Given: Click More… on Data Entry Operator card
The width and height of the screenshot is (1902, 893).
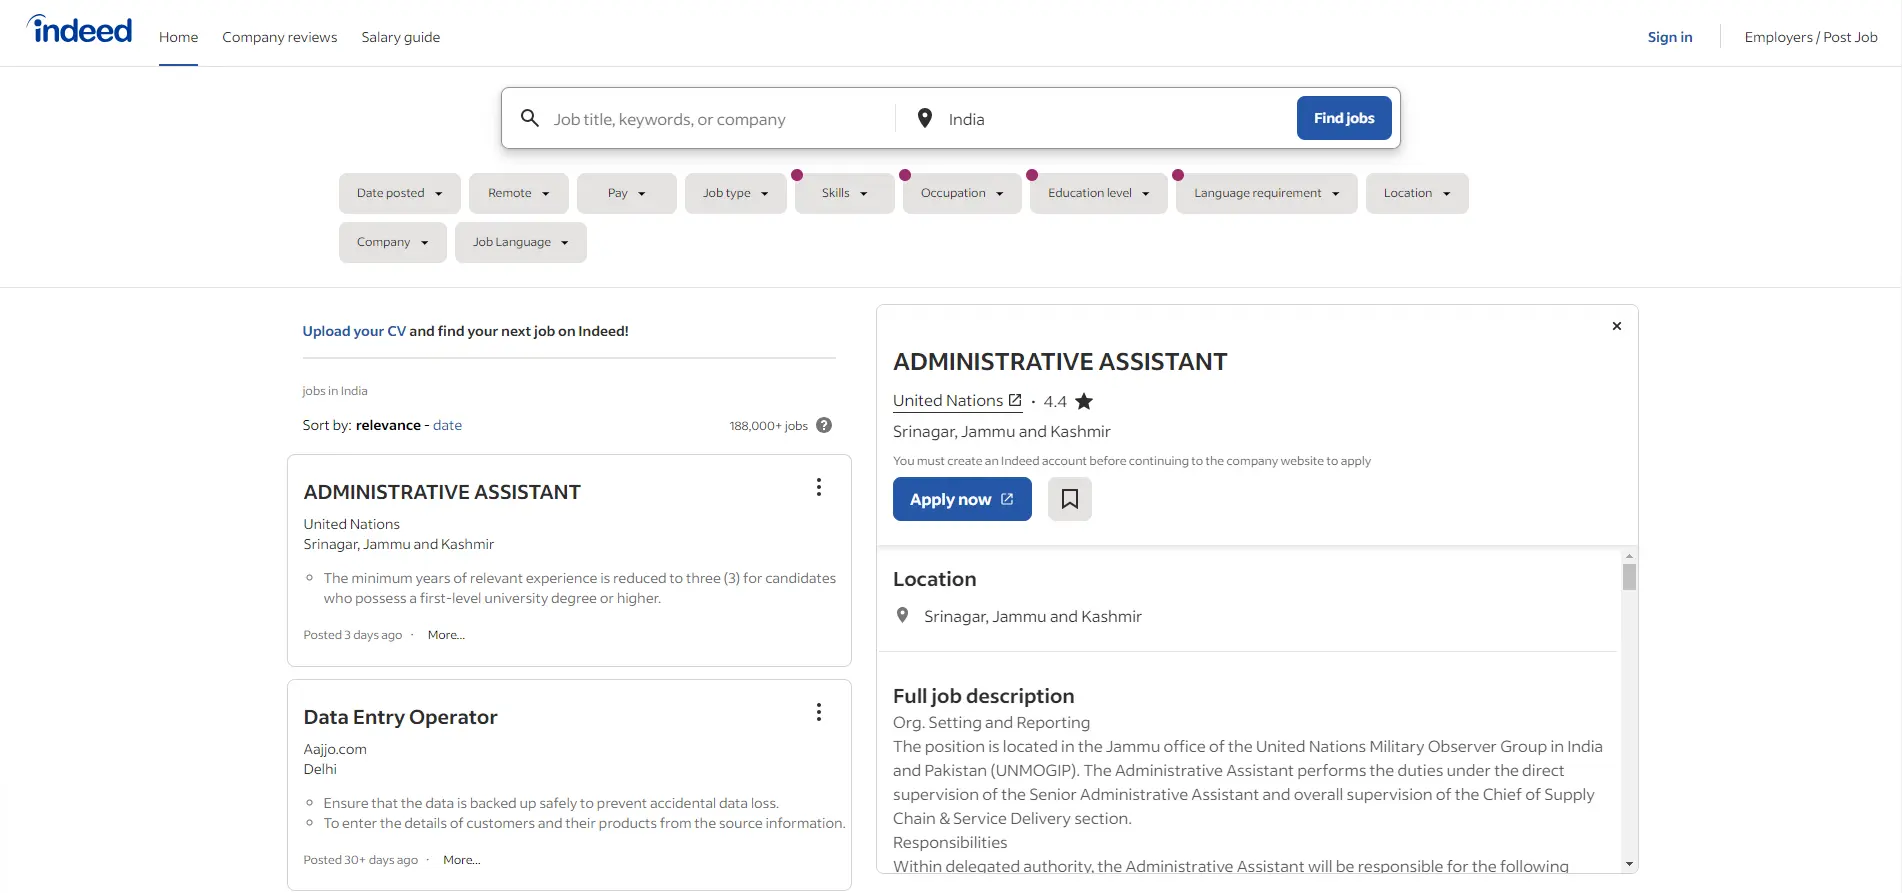Looking at the screenshot, I should pos(462,860).
